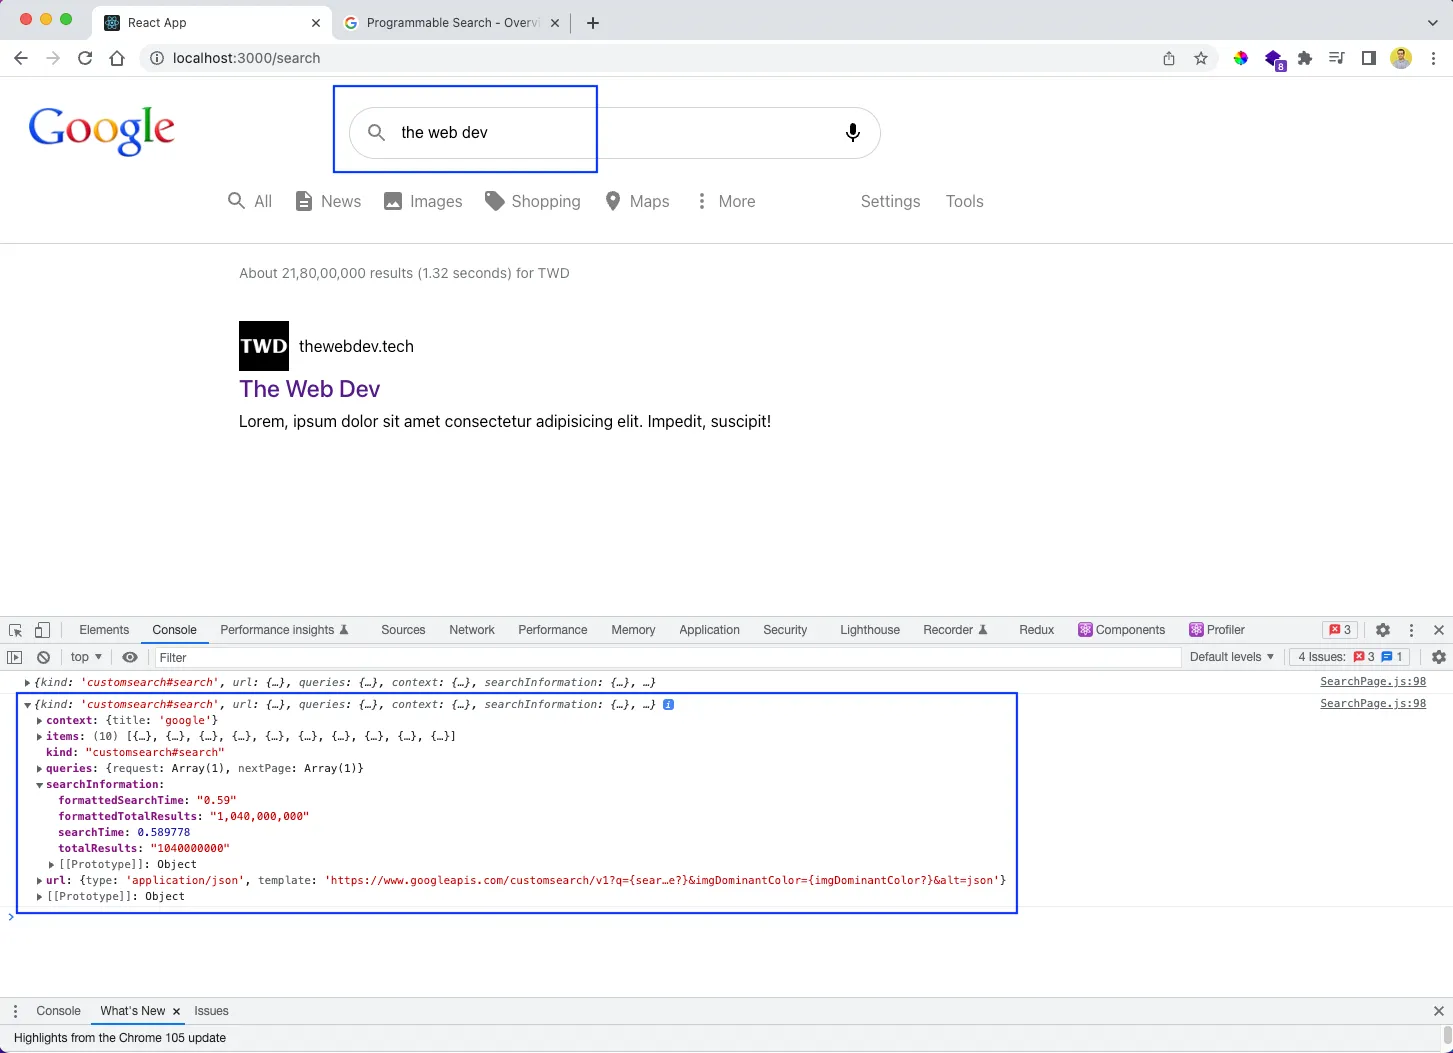Image resolution: width=1453 pixels, height=1053 pixels.
Task: Click the color picker extension icon
Action: point(1241,58)
